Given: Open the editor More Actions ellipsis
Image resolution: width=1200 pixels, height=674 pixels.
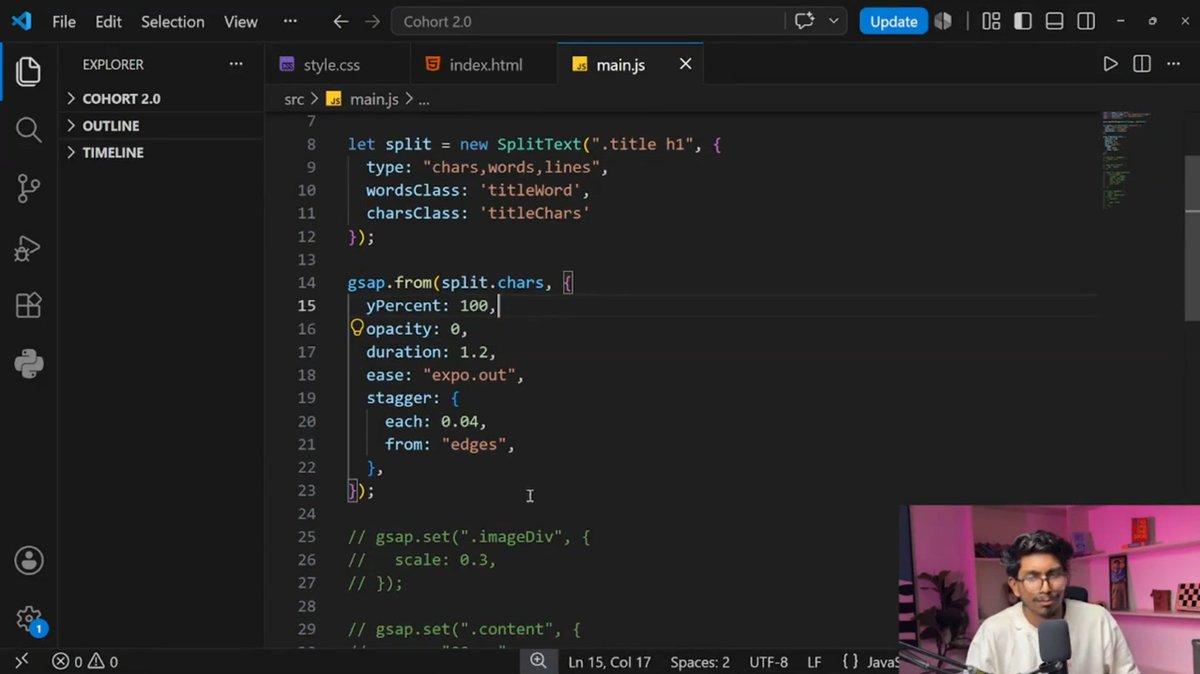Looking at the screenshot, I should [1172, 64].
